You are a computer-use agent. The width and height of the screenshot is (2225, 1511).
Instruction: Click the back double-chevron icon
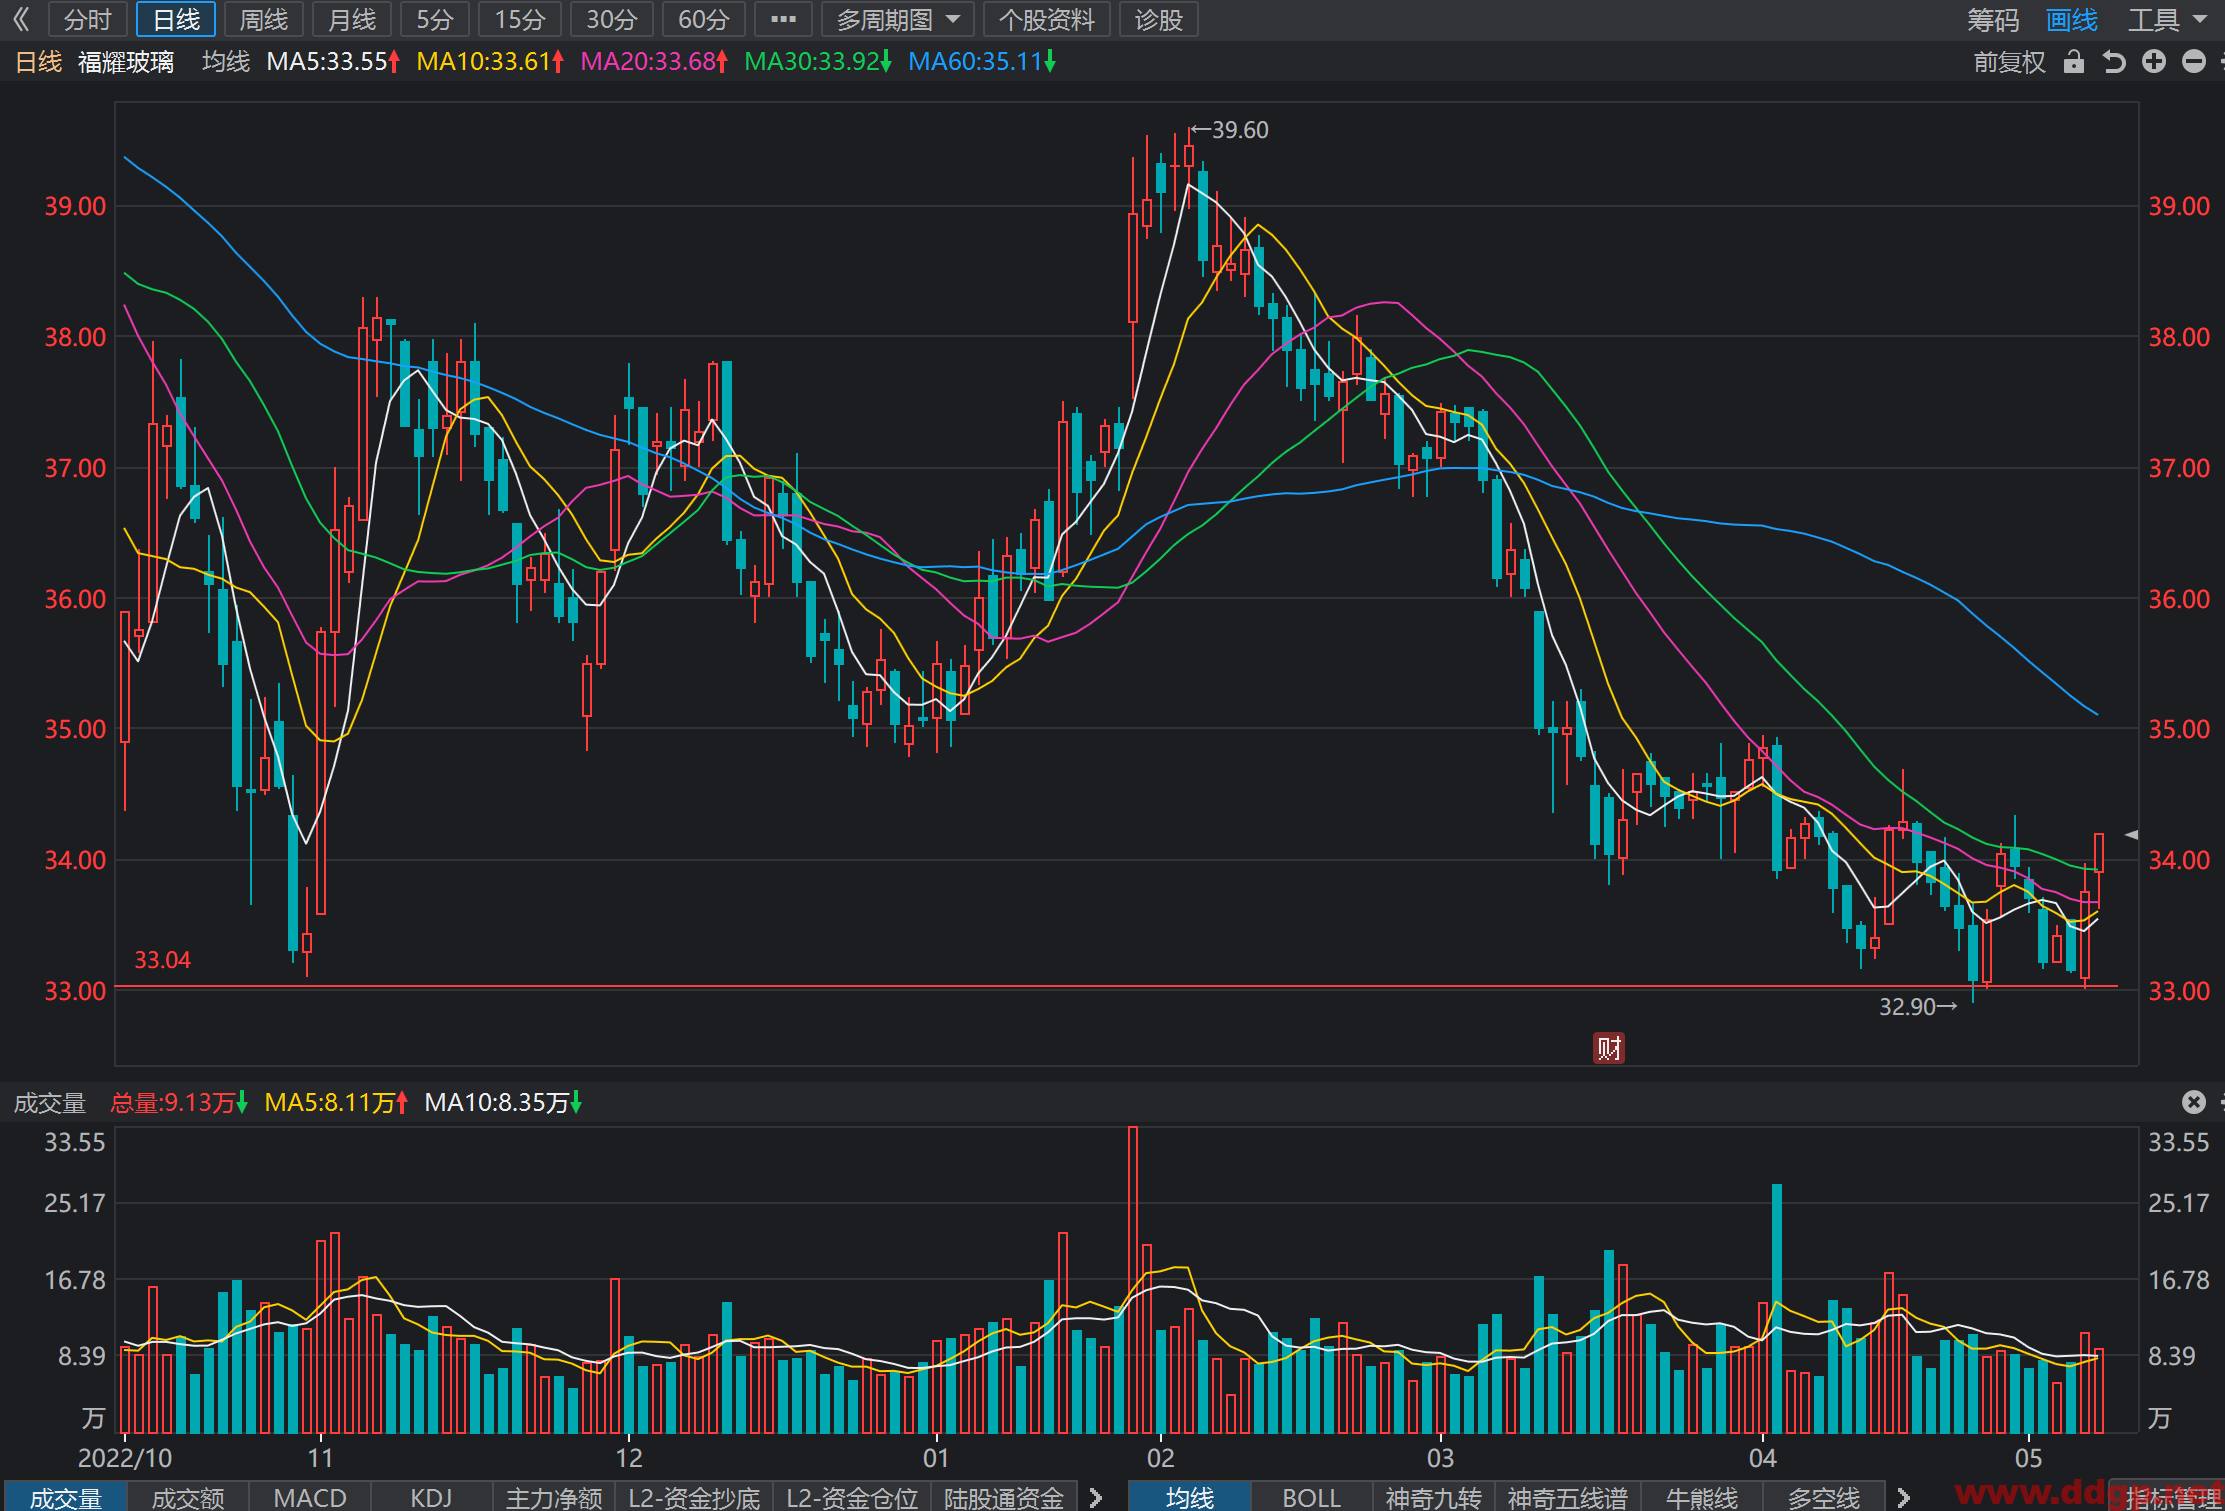click(x=21, y=20)
